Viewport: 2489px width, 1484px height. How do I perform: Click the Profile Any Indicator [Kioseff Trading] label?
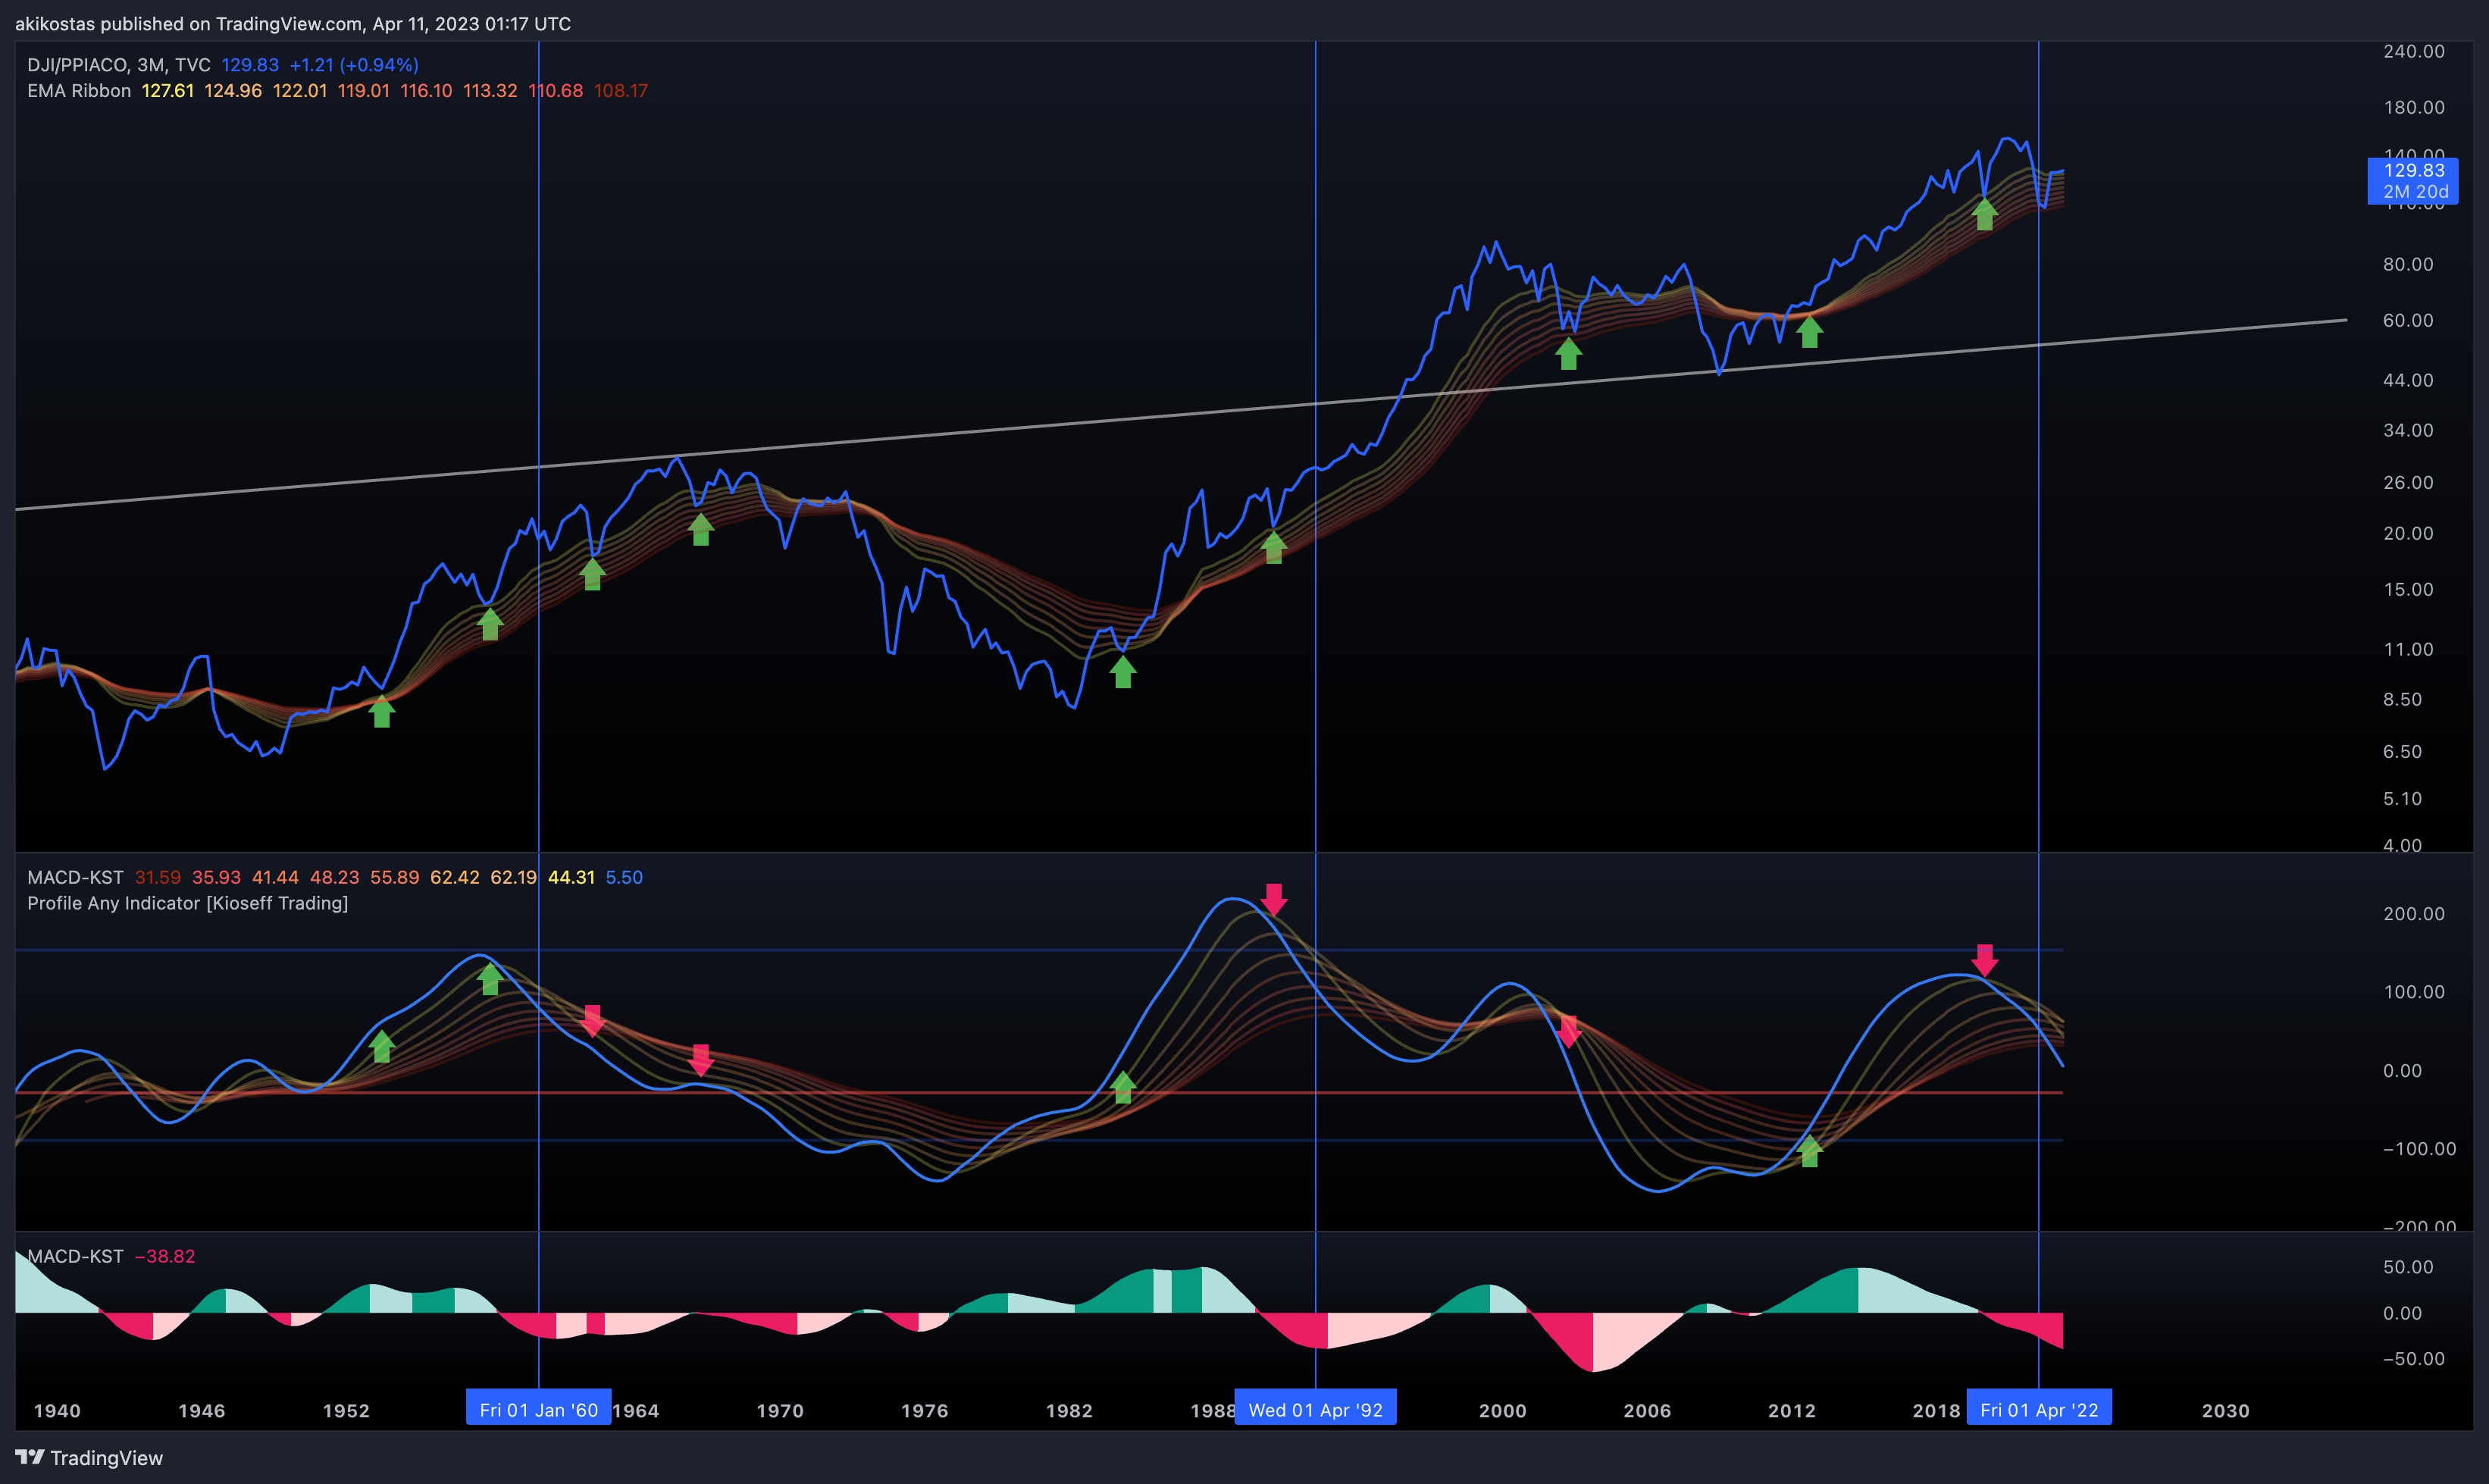[x=188, y=903]
